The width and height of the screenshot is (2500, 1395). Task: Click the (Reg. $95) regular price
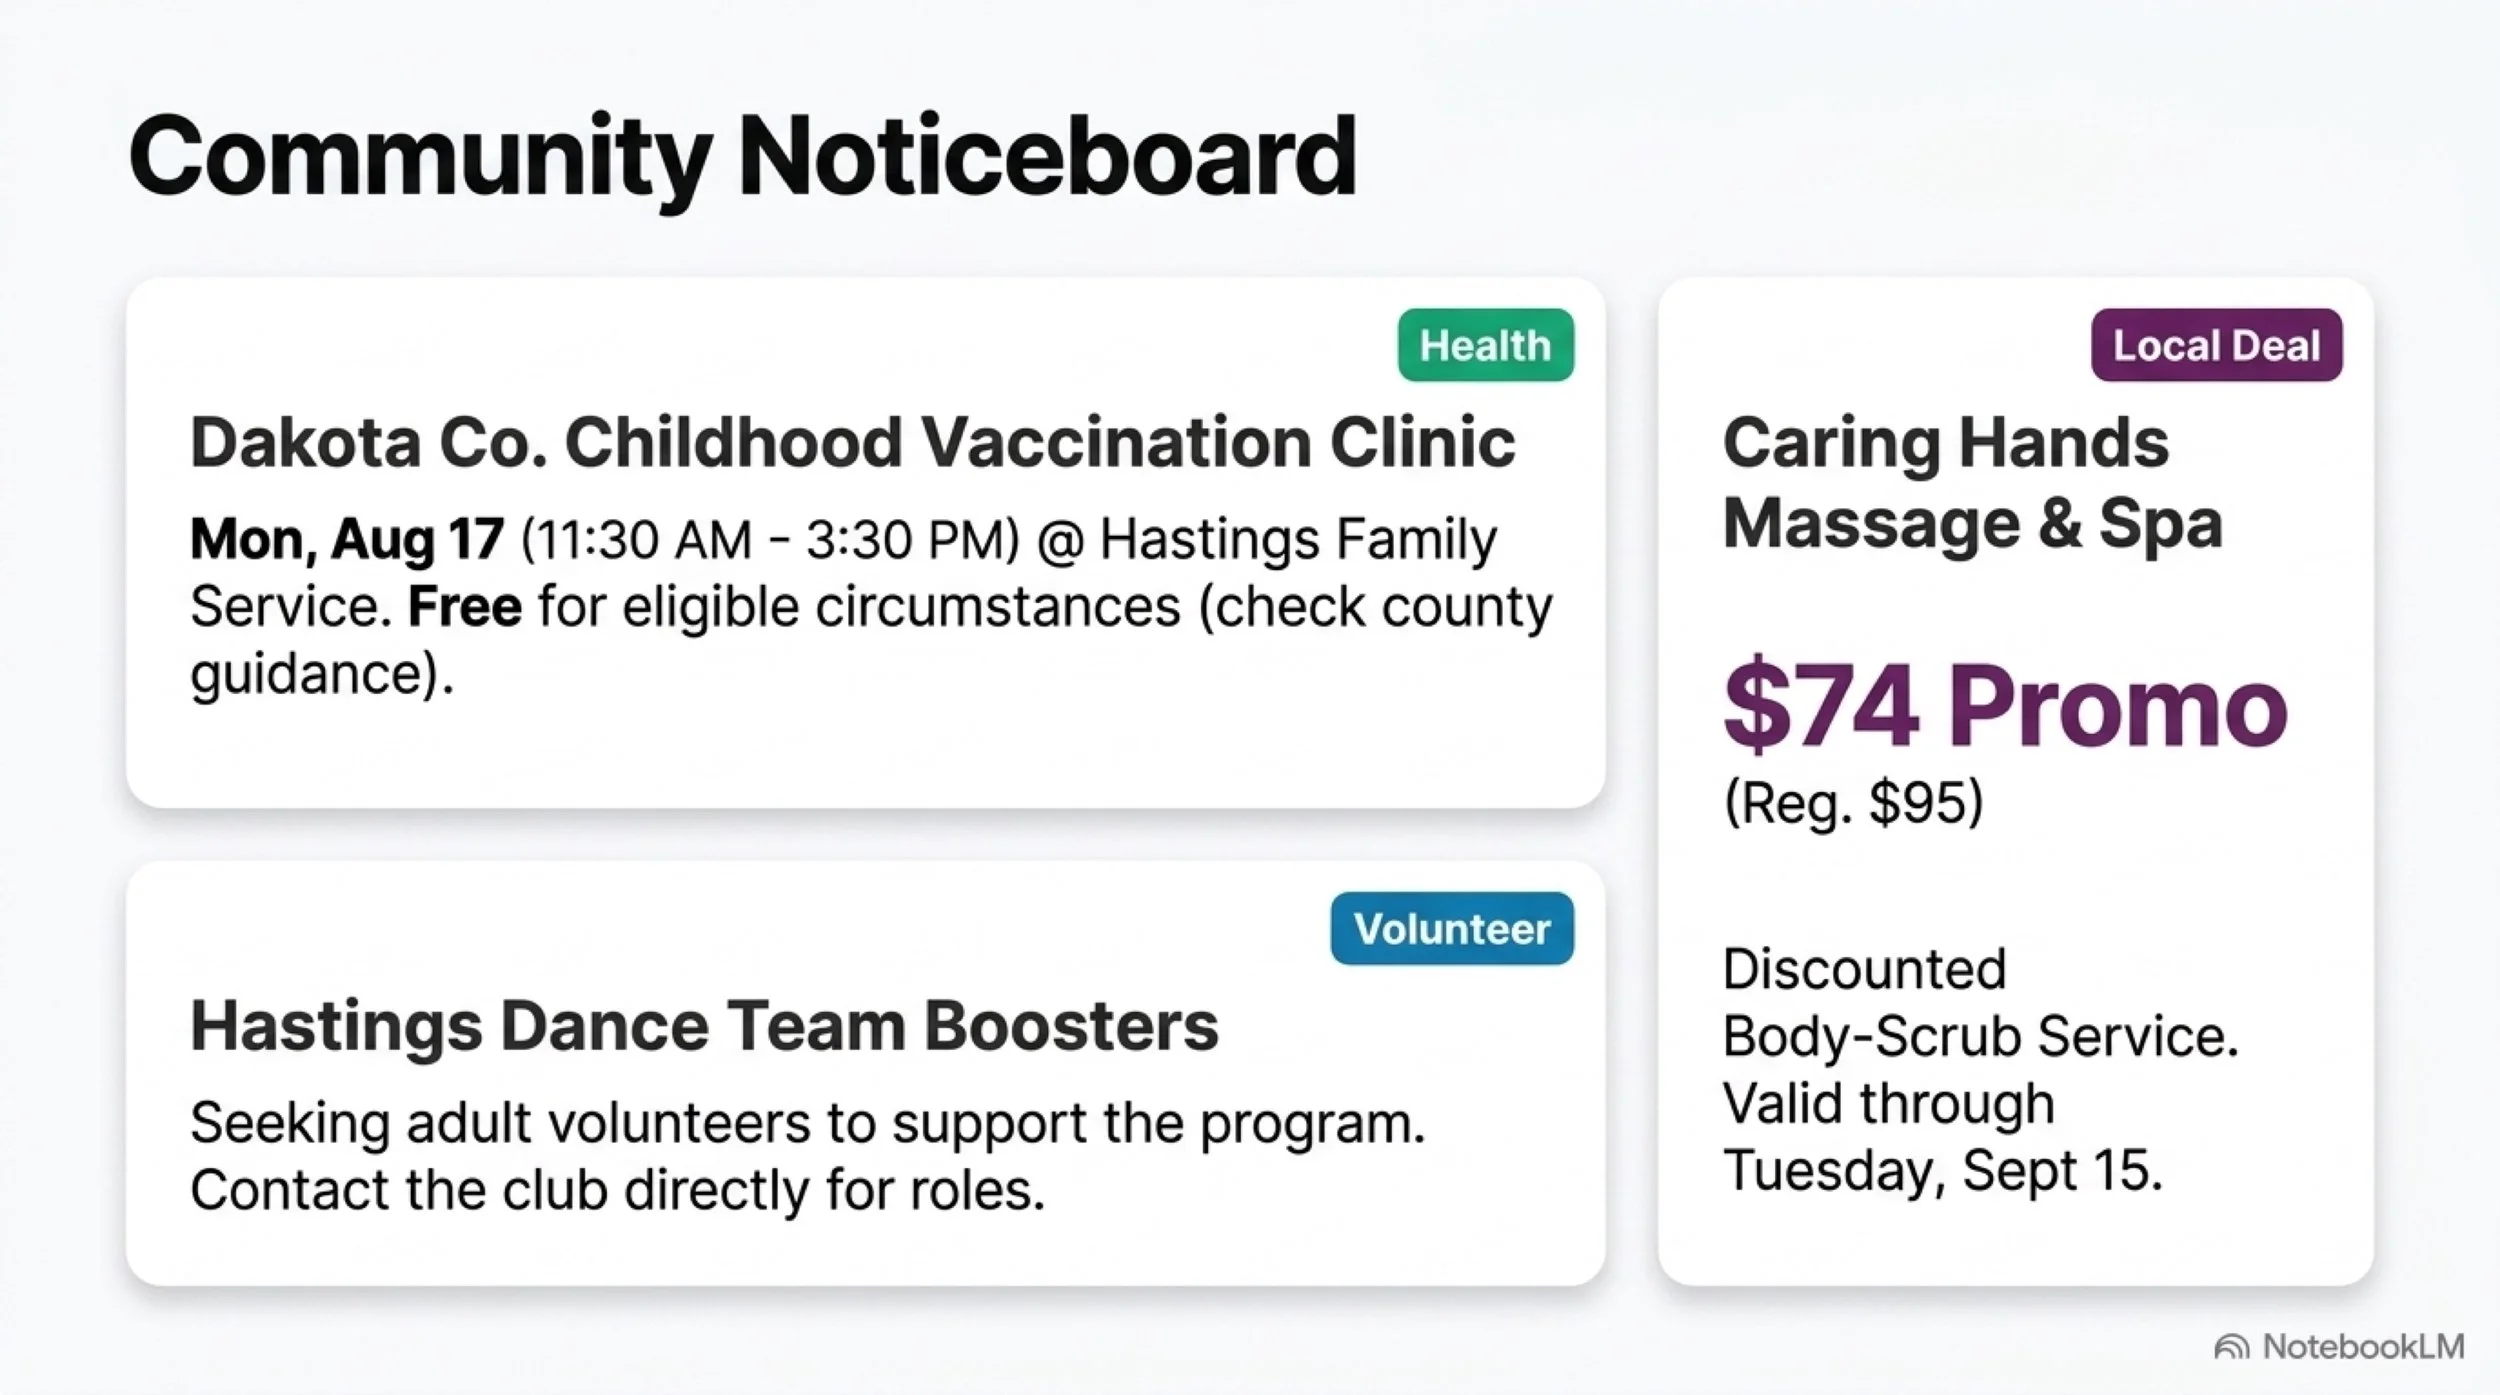[x=1853, y=802]
